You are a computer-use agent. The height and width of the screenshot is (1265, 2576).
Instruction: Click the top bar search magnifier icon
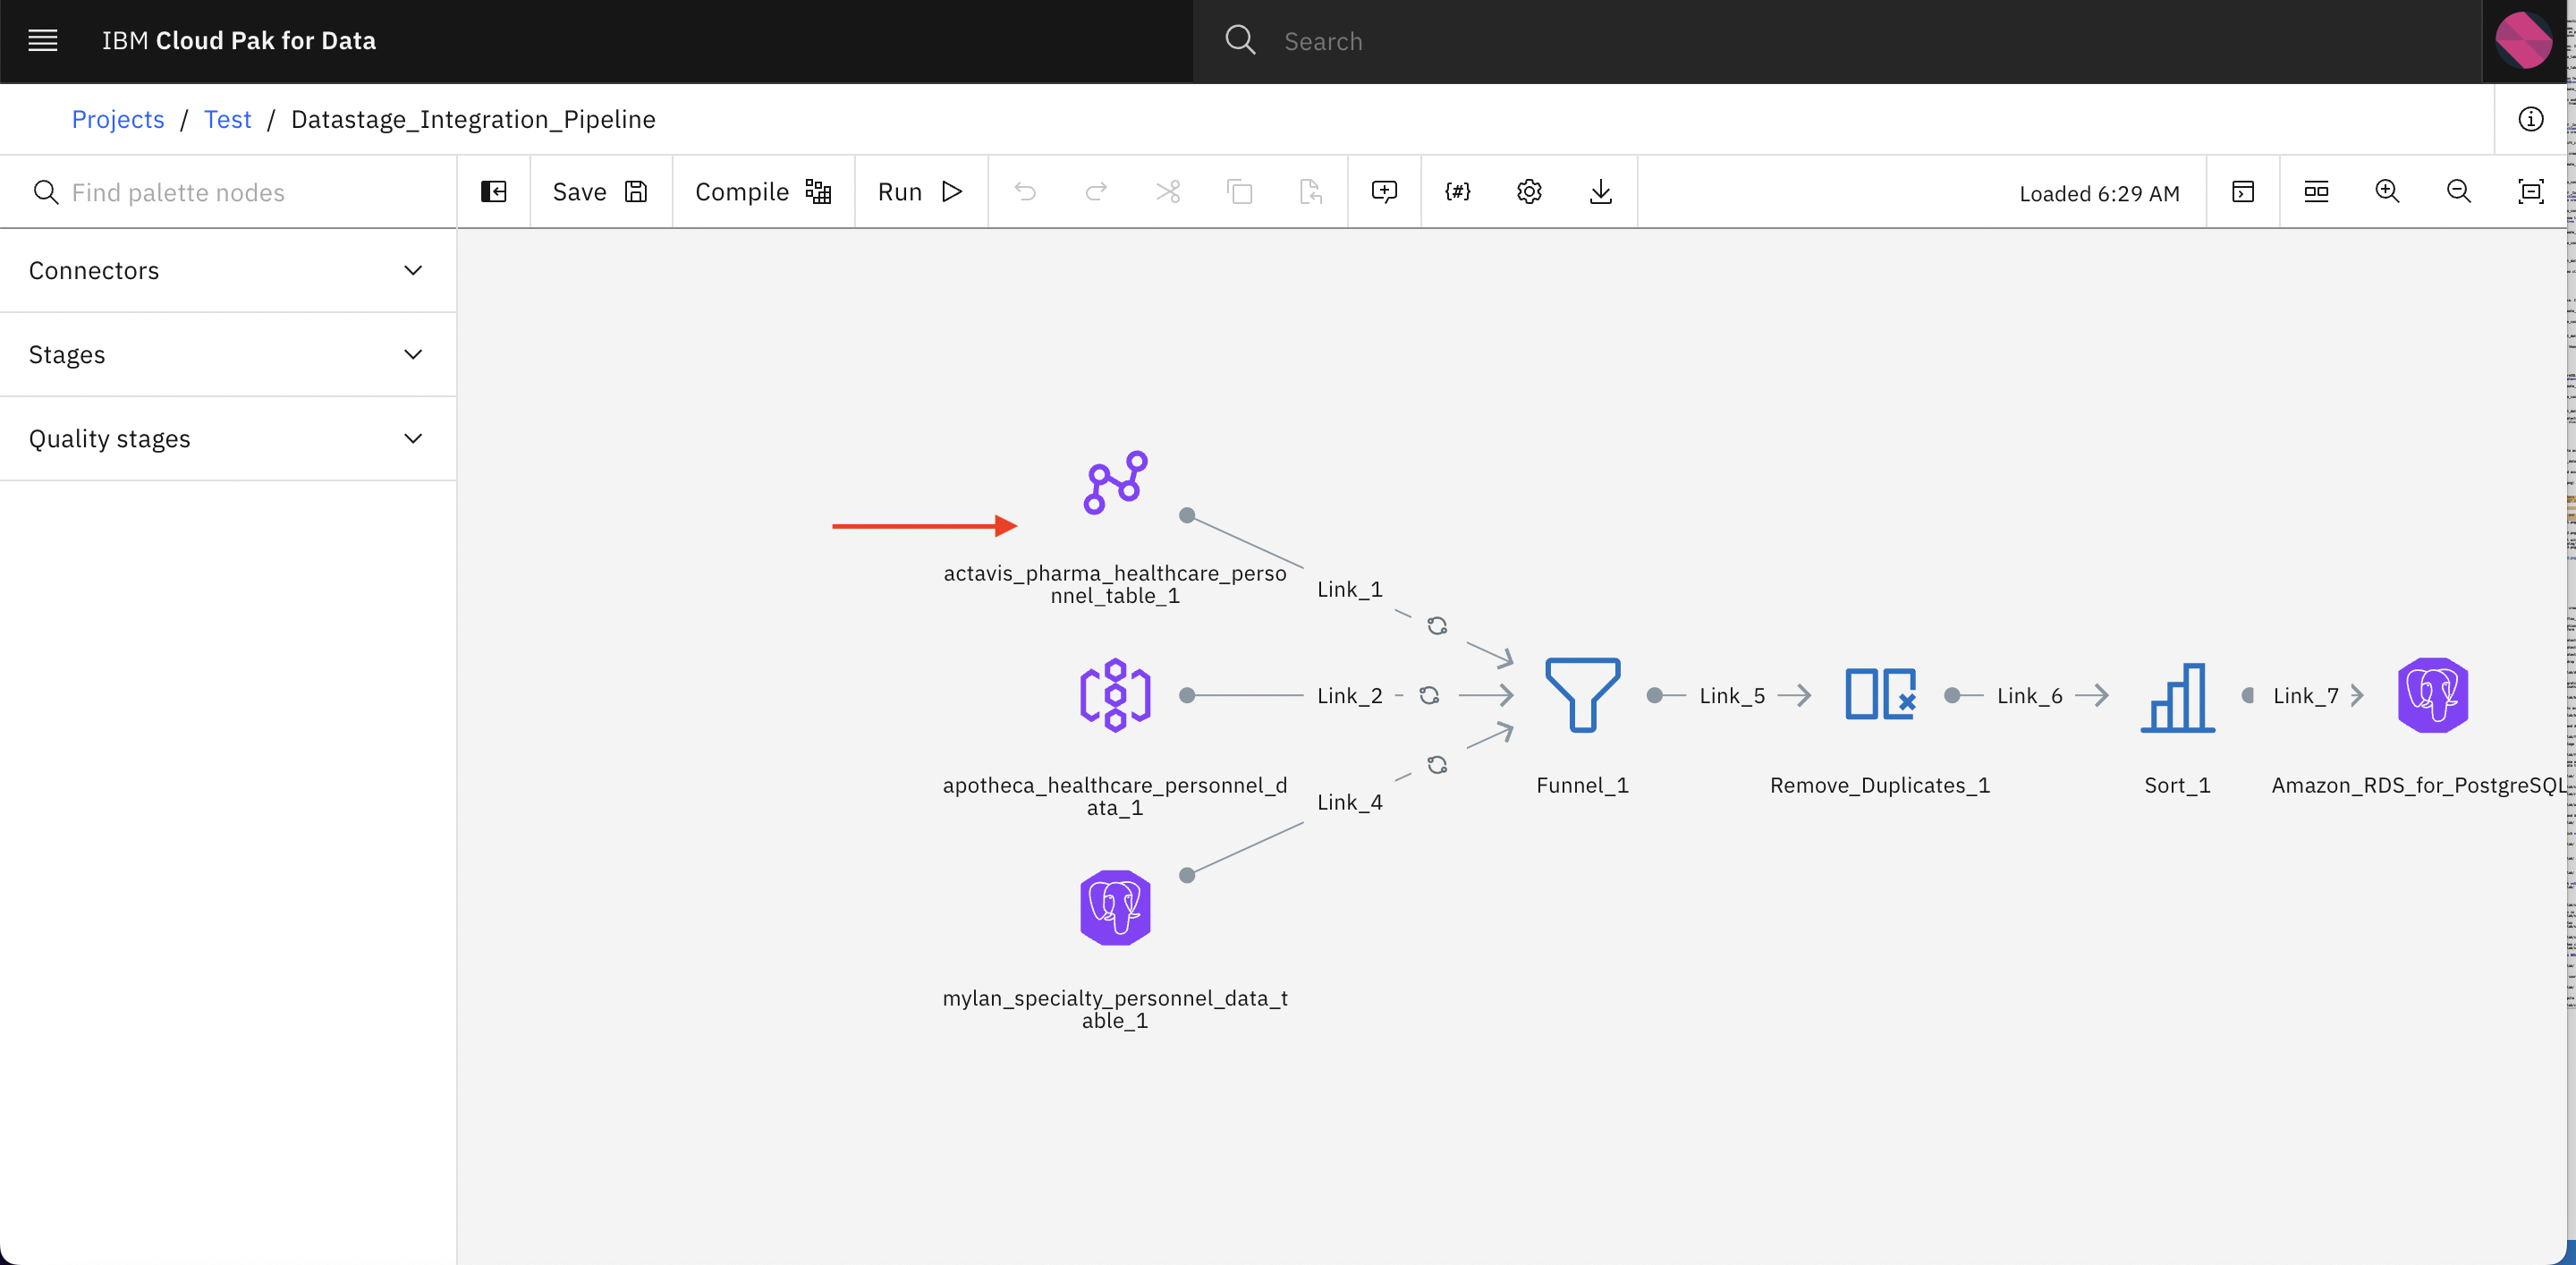(1240, 40)
